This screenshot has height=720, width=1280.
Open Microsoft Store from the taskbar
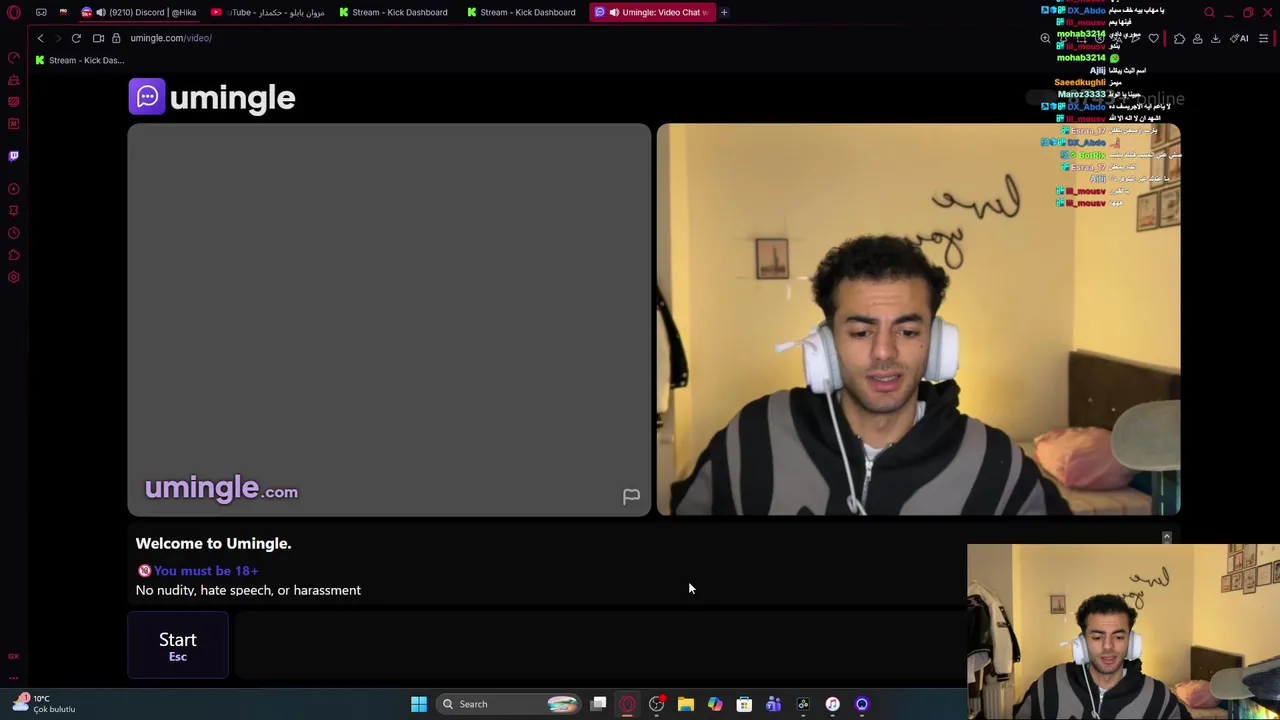point(744,704)
